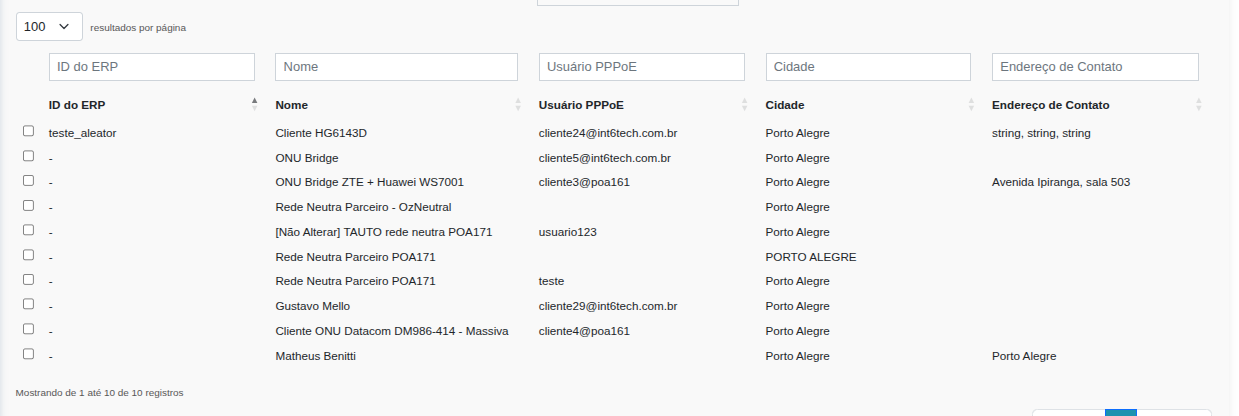Sort by Cidade column arrows
This screenshot has height=416, width=1239.
(971, 104)
